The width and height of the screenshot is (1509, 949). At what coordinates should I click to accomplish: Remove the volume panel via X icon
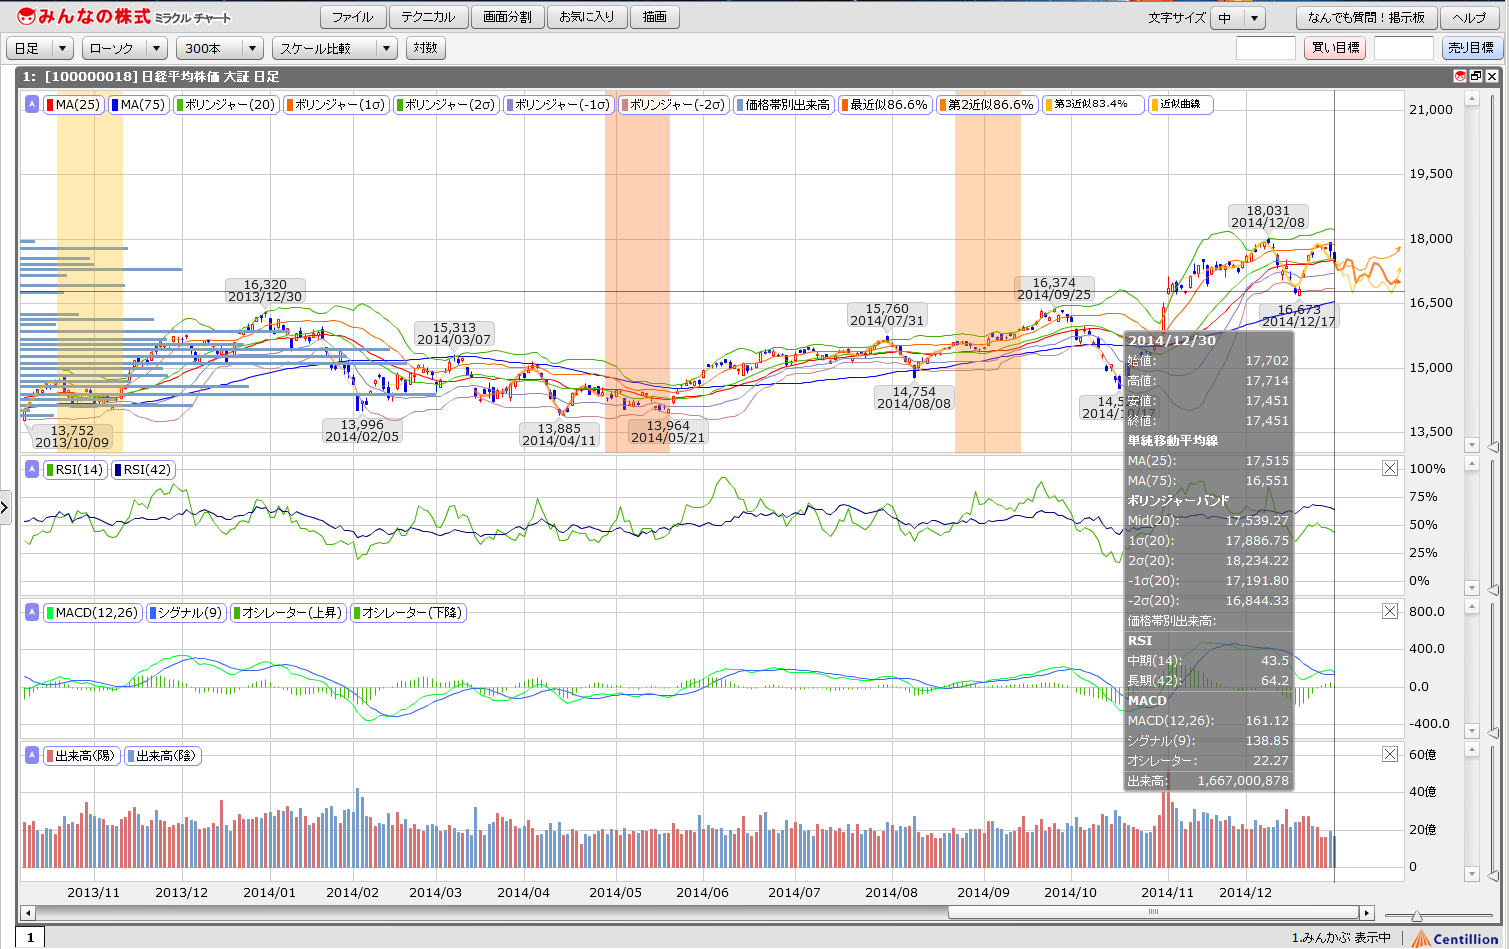tap(1389, 754)
